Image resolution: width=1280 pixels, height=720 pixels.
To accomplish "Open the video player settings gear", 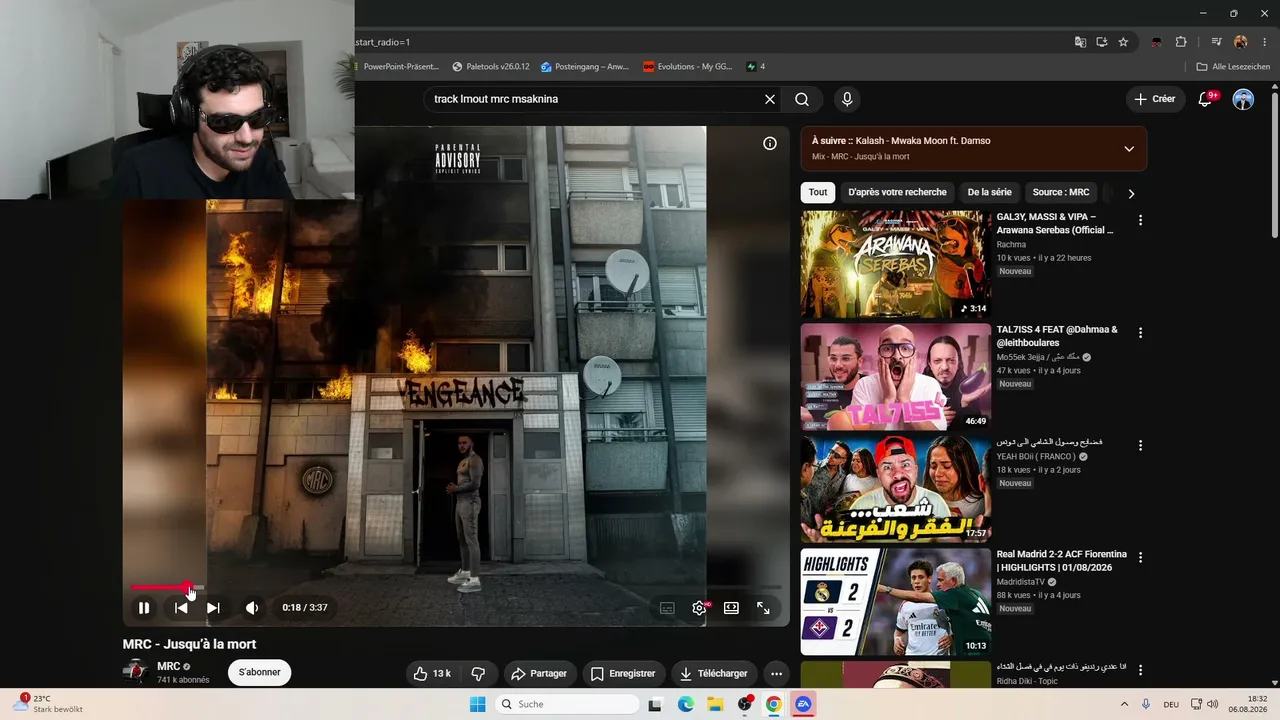I will 699,607.
